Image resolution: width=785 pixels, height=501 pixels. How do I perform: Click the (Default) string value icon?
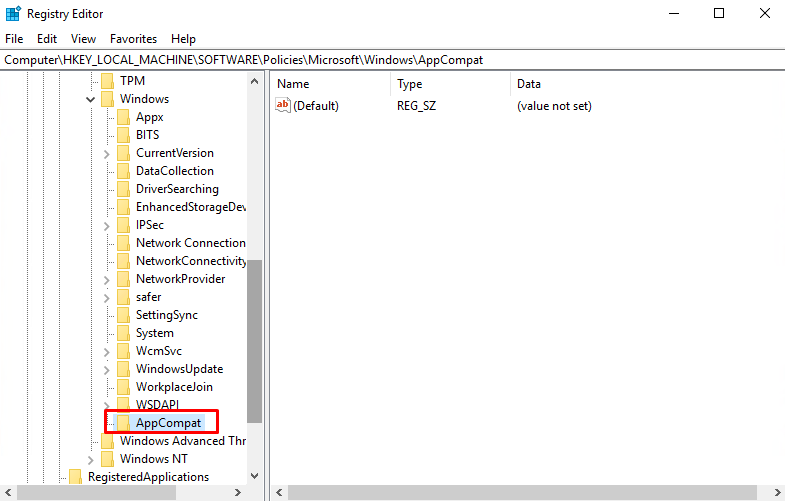(282, 105)
